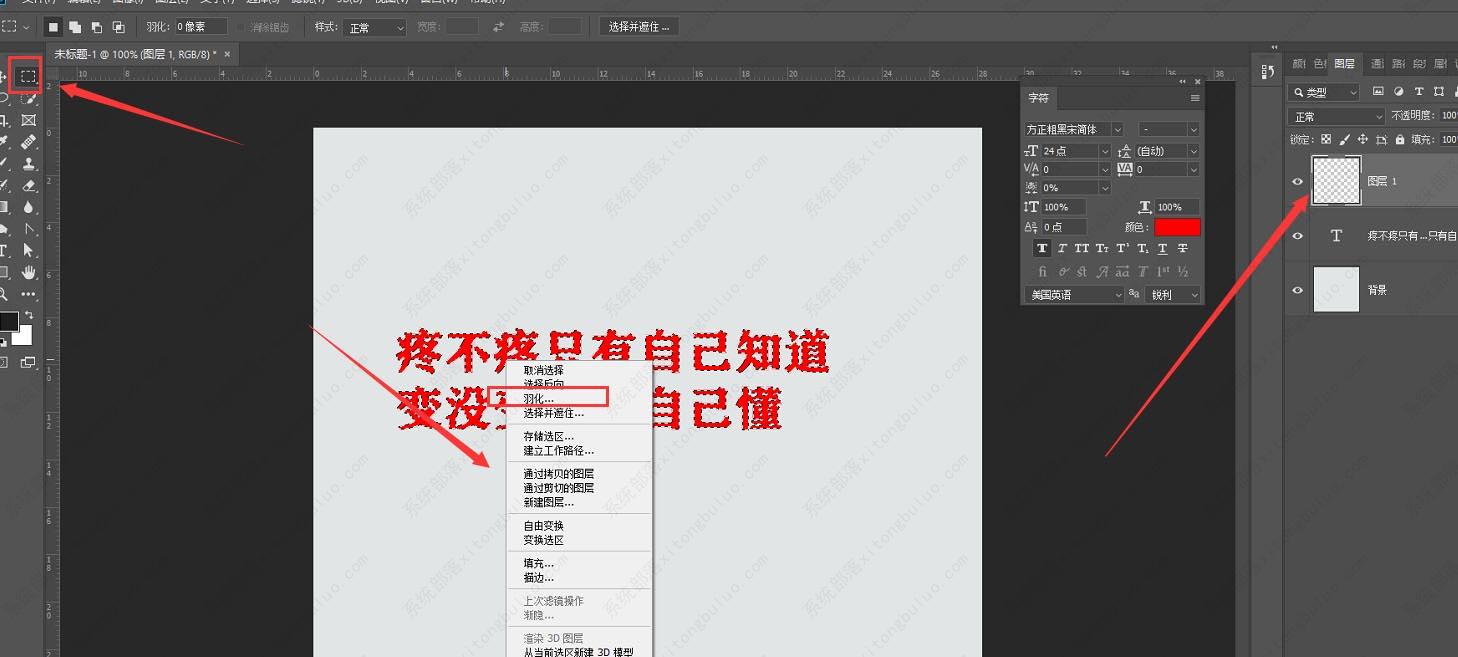
Task: Toggle the text layer eye icon
Action: click(1297, 236)
